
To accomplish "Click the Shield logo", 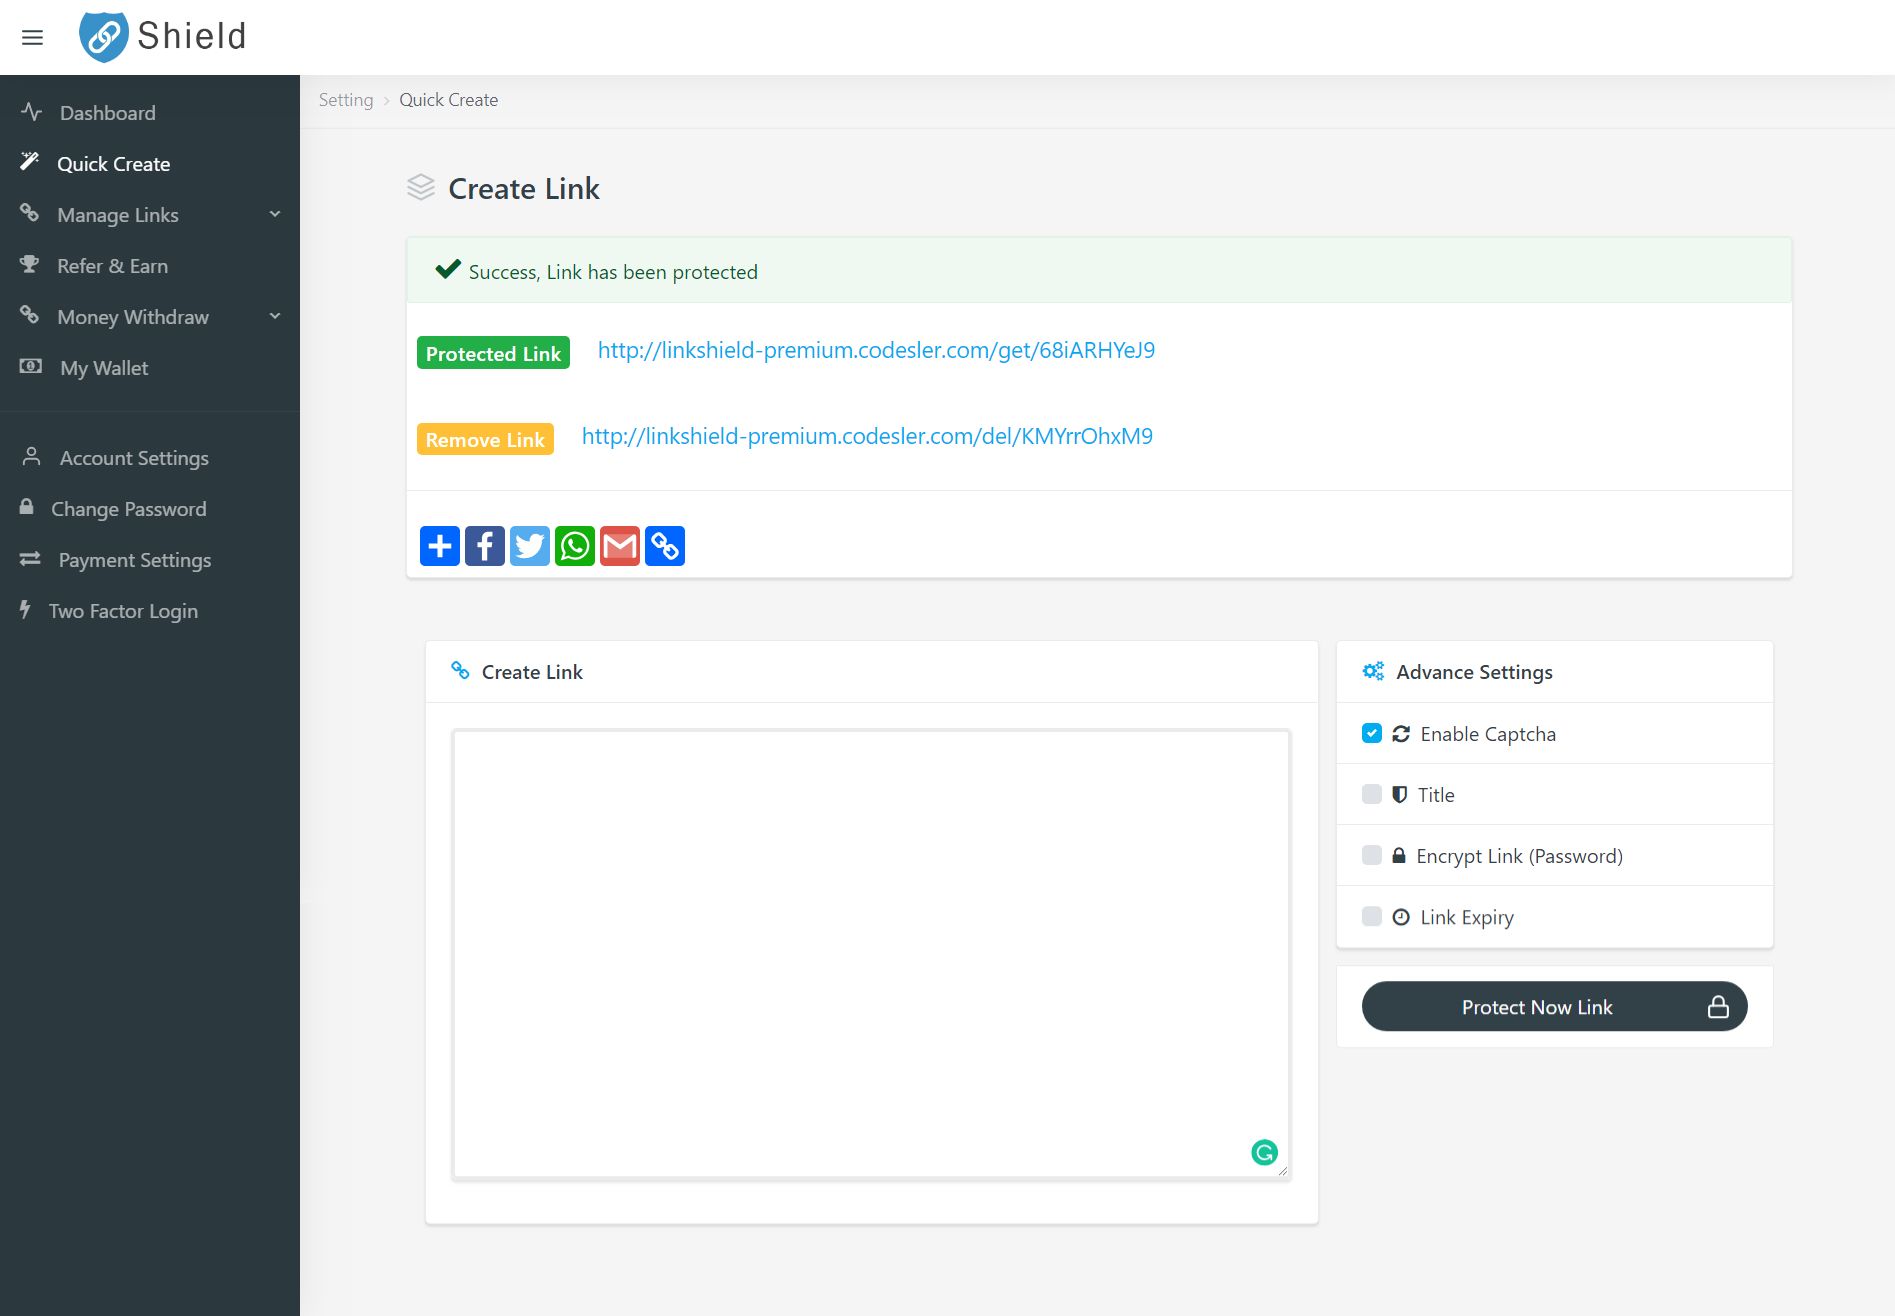I will (x=163, y=37).
